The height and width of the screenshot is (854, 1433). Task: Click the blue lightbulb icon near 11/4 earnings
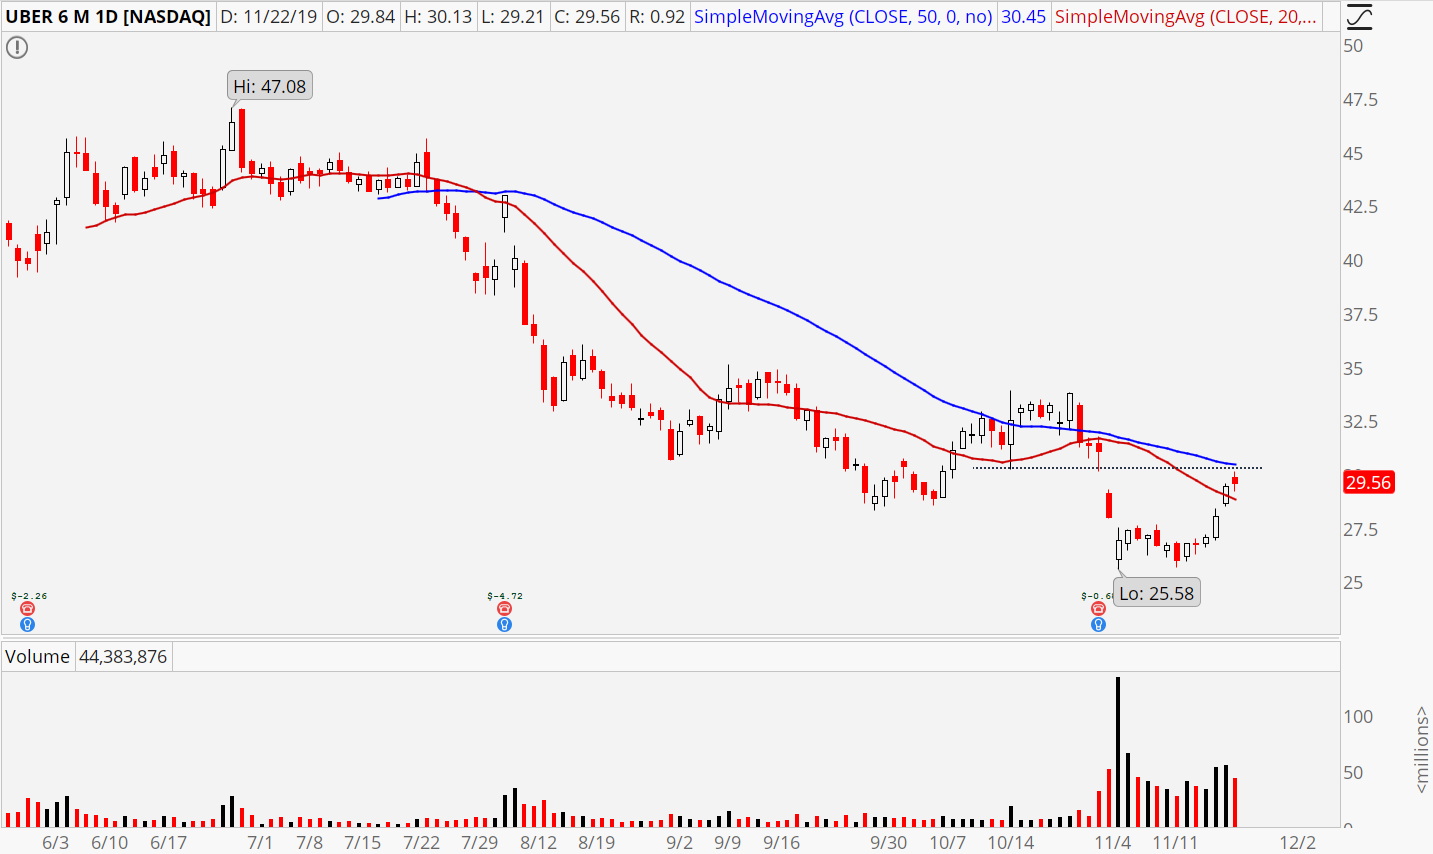pyautogui.click(x=1098, y=625)
